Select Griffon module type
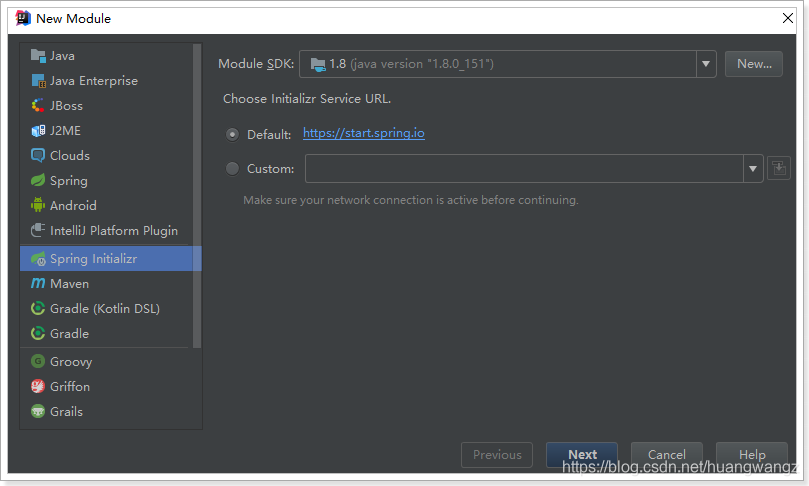809x486 pixels. 106,386
